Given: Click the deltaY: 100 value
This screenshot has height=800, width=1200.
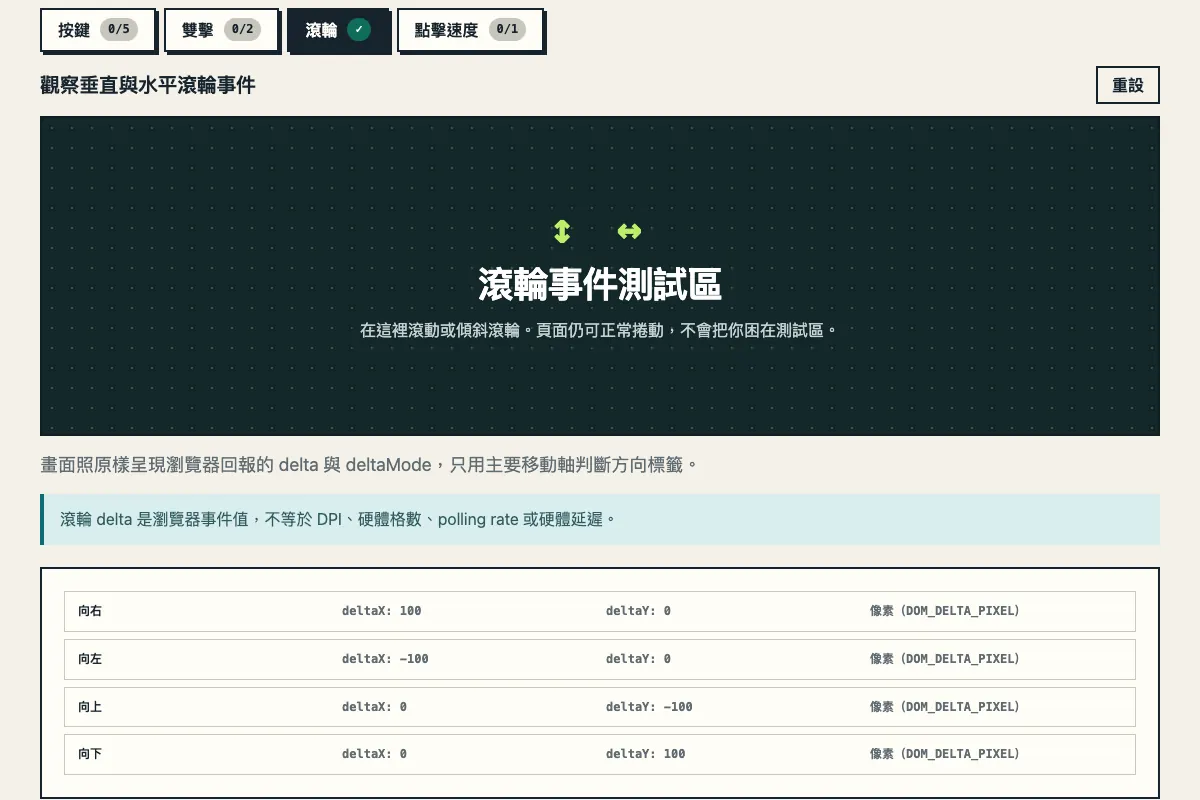Looking at the screenshot, I should coord(646,754).
